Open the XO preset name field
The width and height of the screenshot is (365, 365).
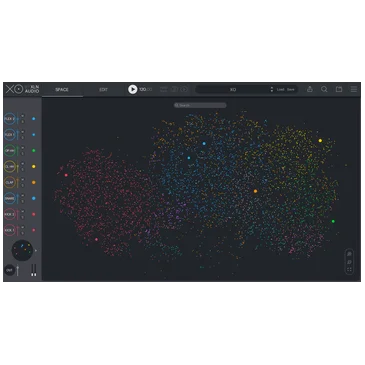click(233, 89)
